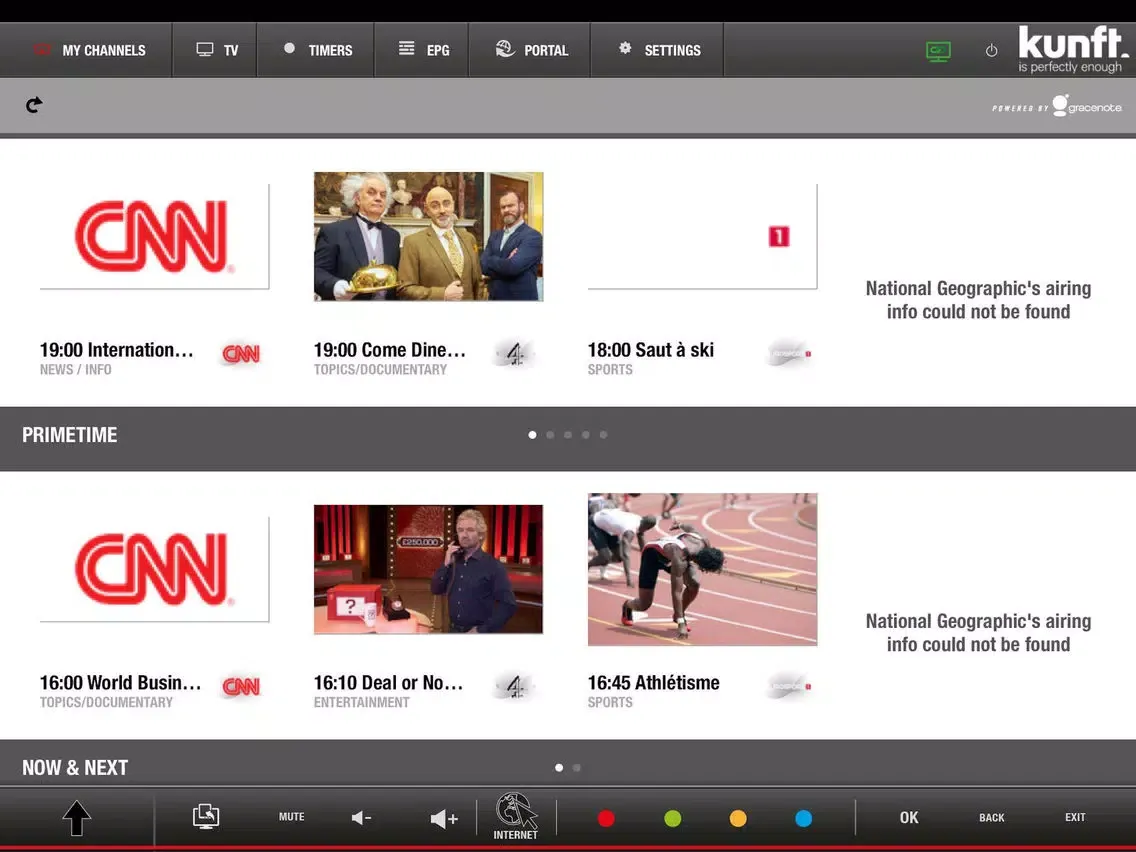Image resolution: width=1136 pixels, height=852 pixels.
Task: Select 18:00 Saut à ski title
Action: point(651,350)
